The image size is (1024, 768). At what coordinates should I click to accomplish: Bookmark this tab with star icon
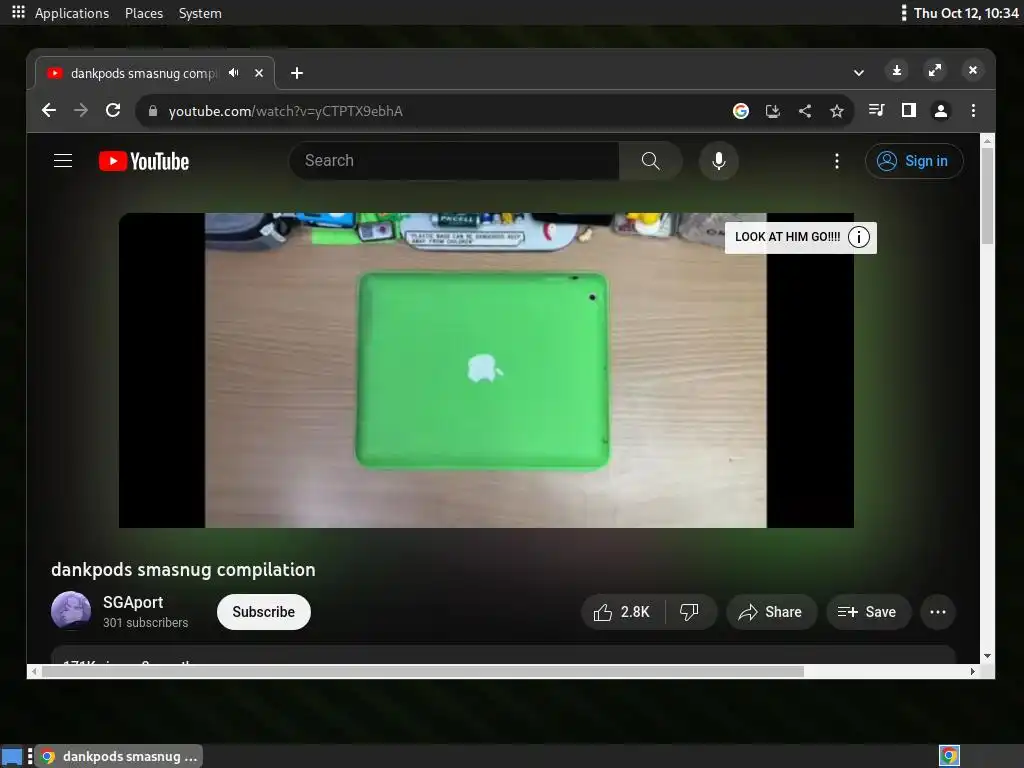(837, 111)
